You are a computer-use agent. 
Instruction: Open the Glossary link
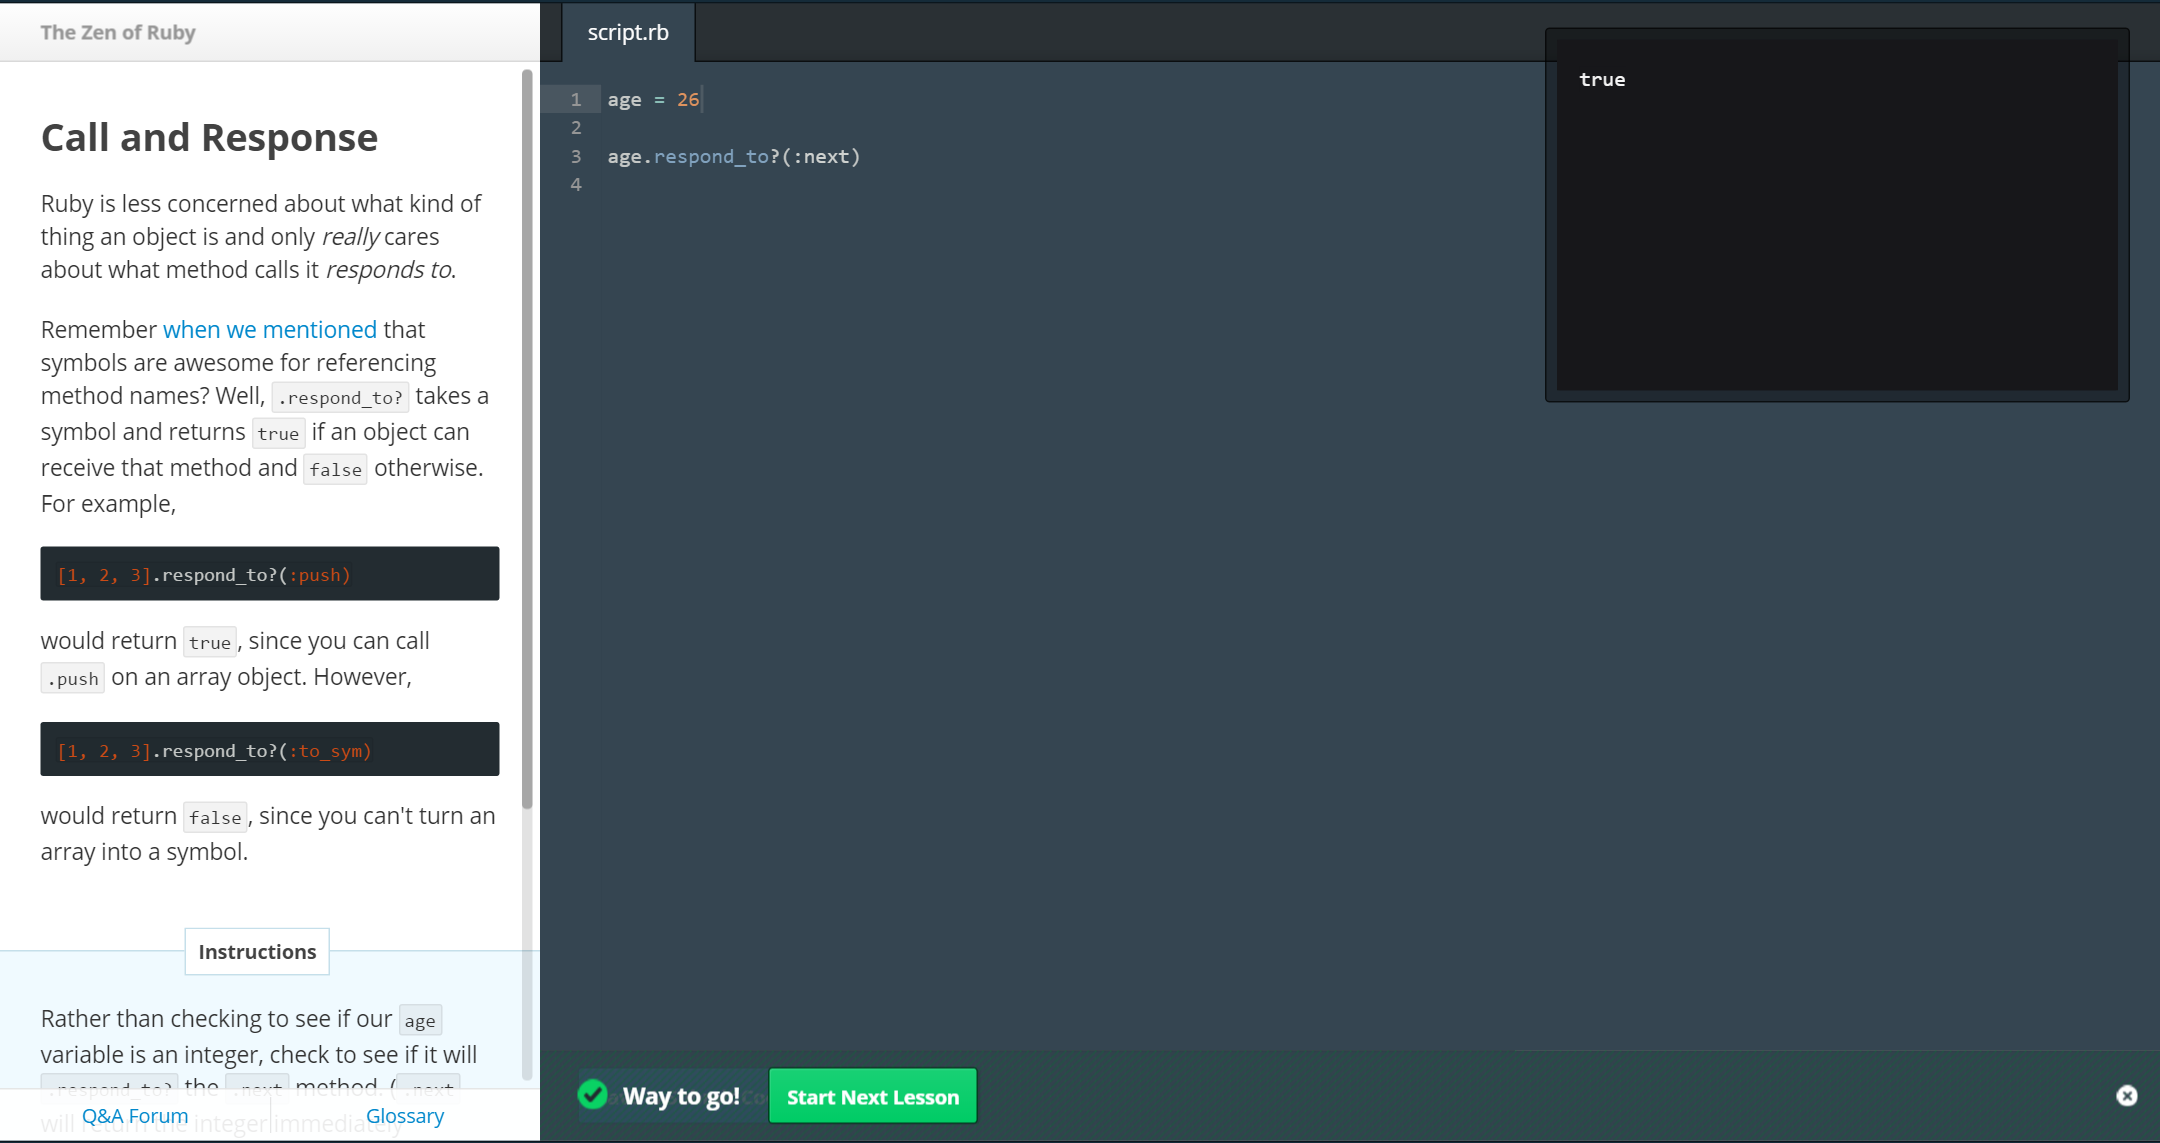pyautogui.click(x=405, y=1116)
